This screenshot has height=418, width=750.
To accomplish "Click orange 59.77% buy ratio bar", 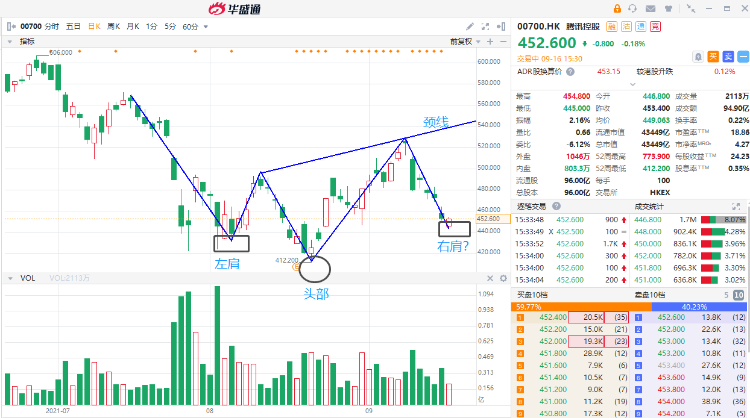I will click(581, 307).
